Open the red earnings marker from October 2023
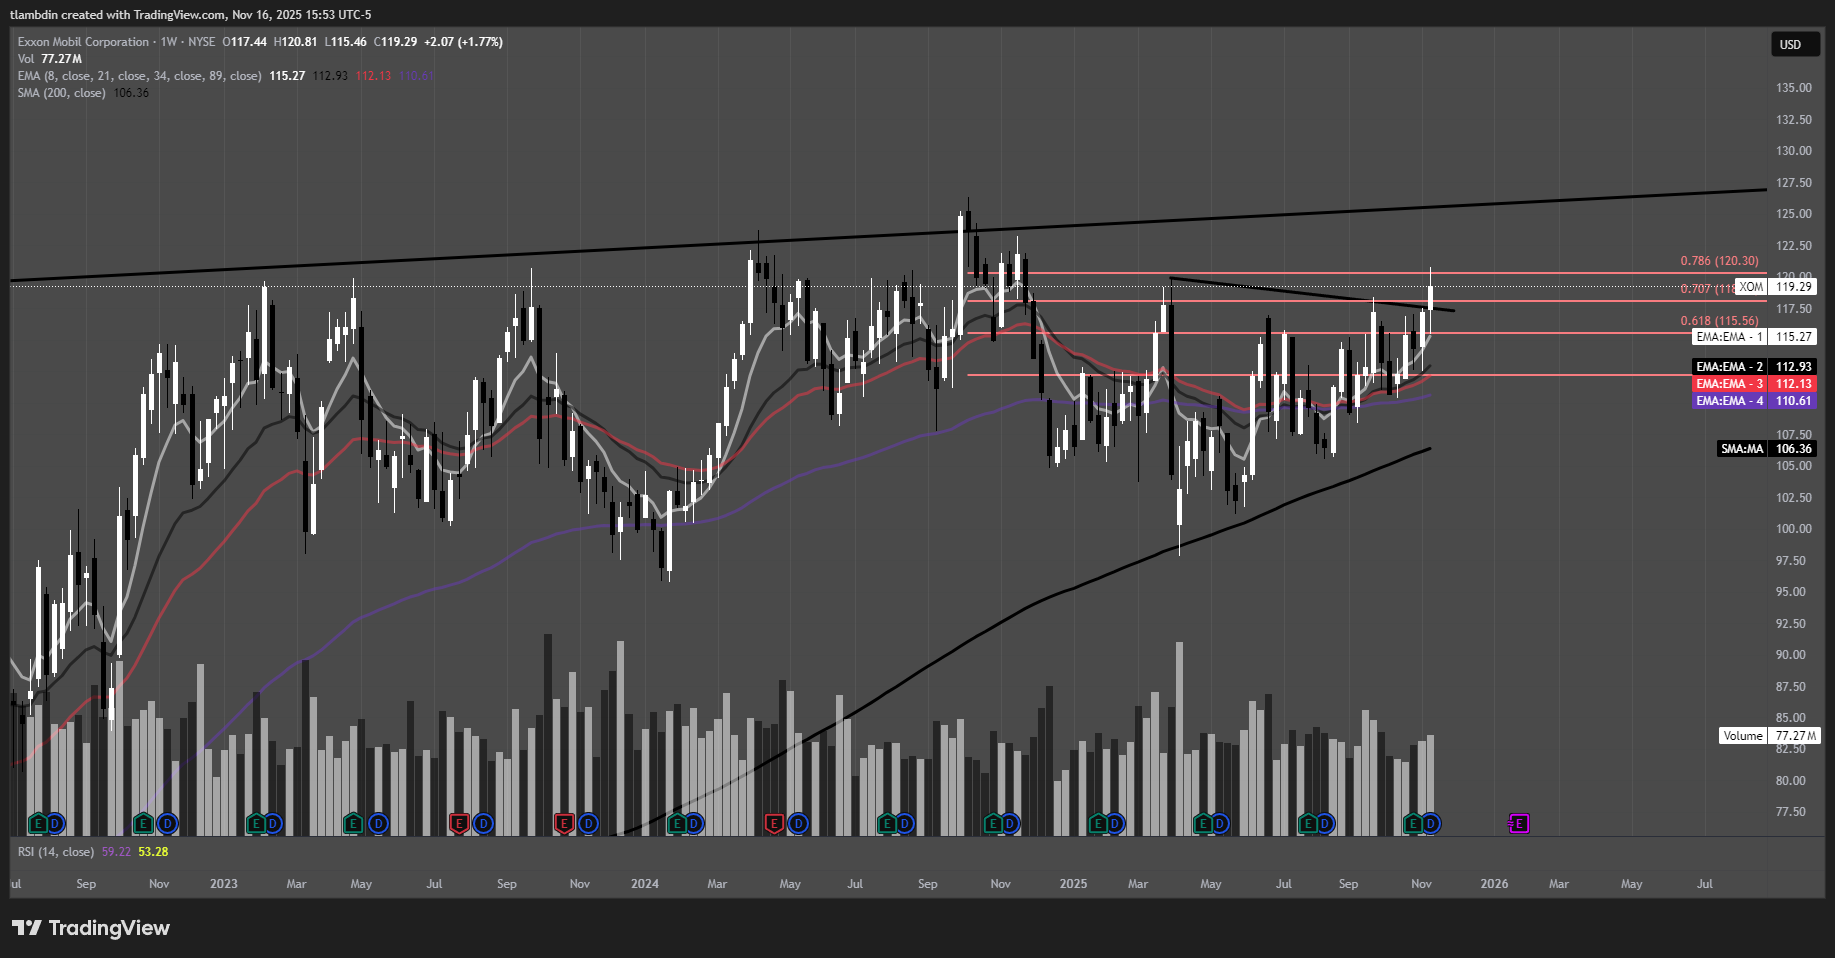 [564, 824]
